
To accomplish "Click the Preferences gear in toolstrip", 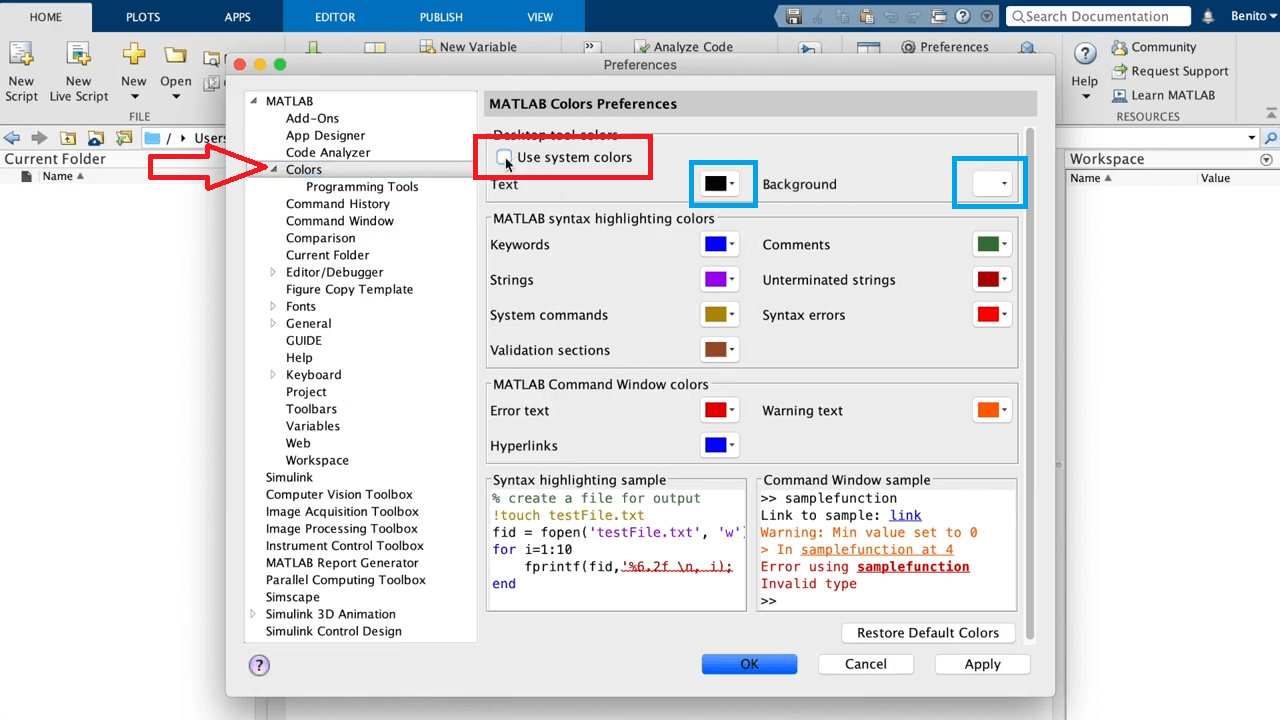I will [x=909, y=47].
